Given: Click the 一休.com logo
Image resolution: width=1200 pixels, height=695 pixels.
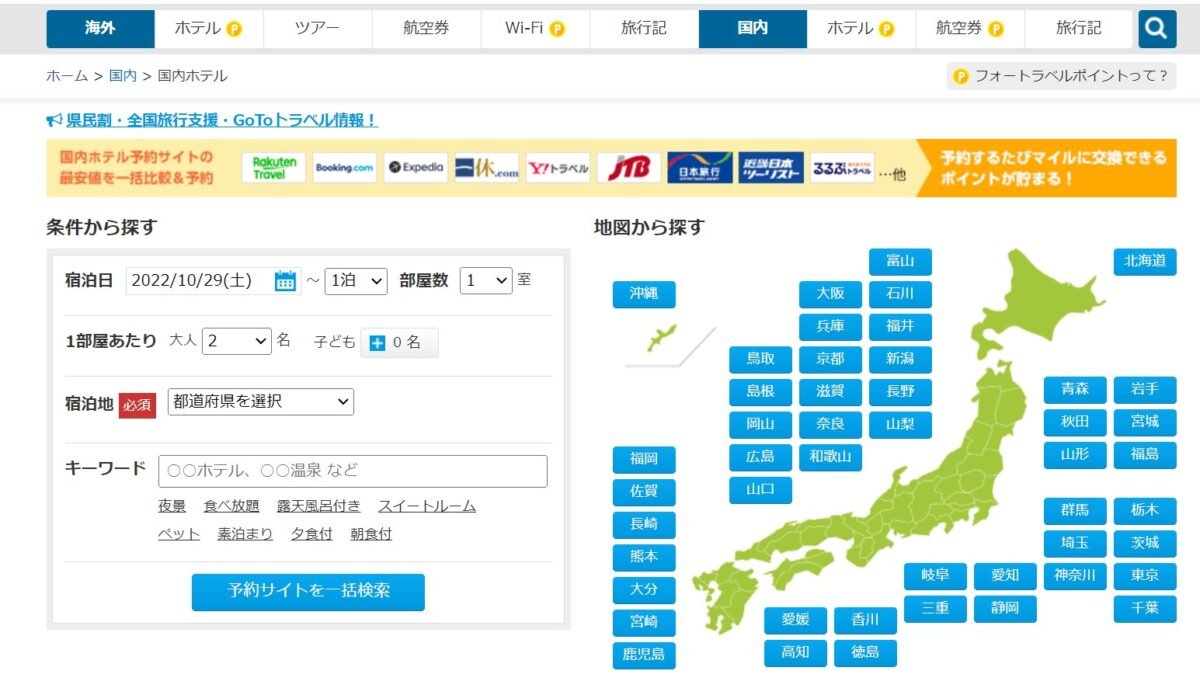Looking at the screenshot, I should click(x=486, y=167).
